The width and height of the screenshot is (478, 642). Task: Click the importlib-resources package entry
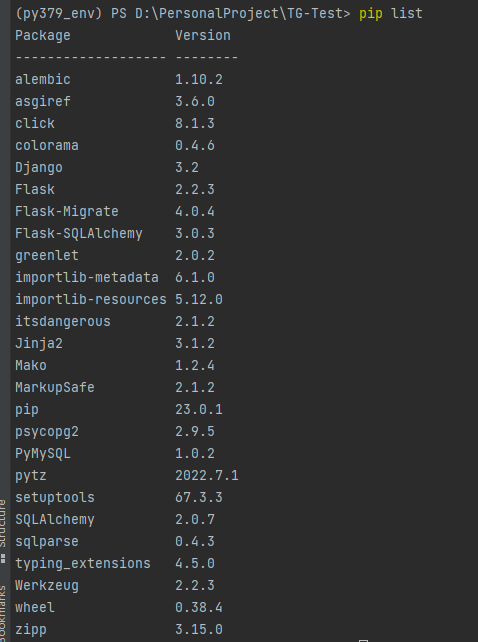[91, 299]
